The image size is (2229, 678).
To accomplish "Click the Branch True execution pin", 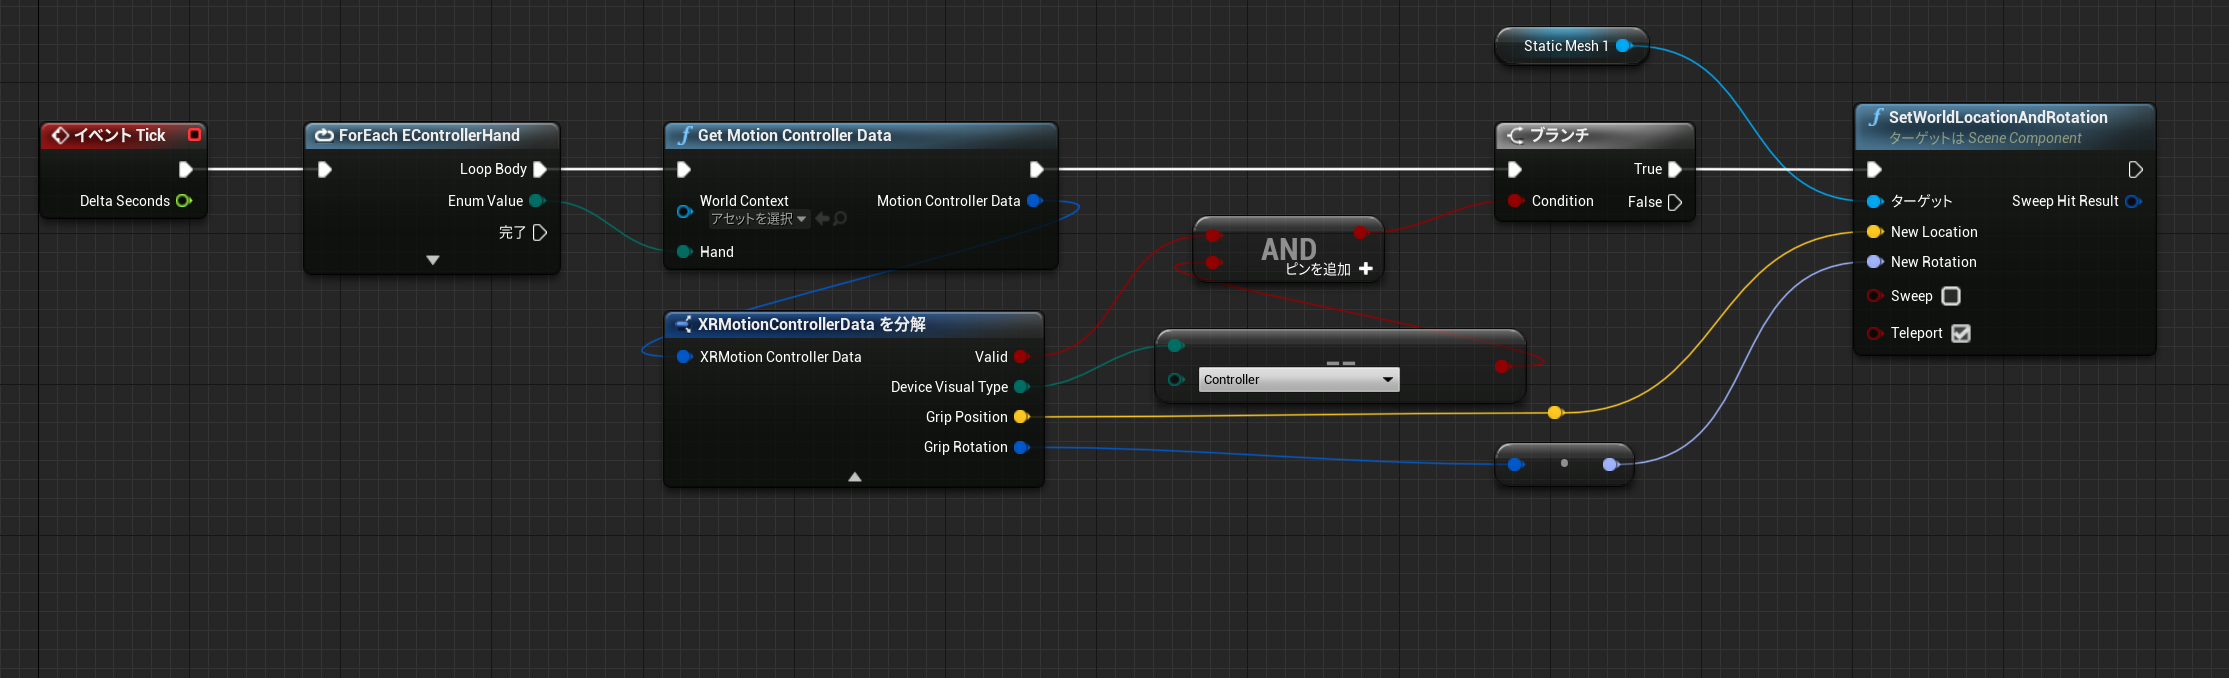I will tap(1675, 169).
